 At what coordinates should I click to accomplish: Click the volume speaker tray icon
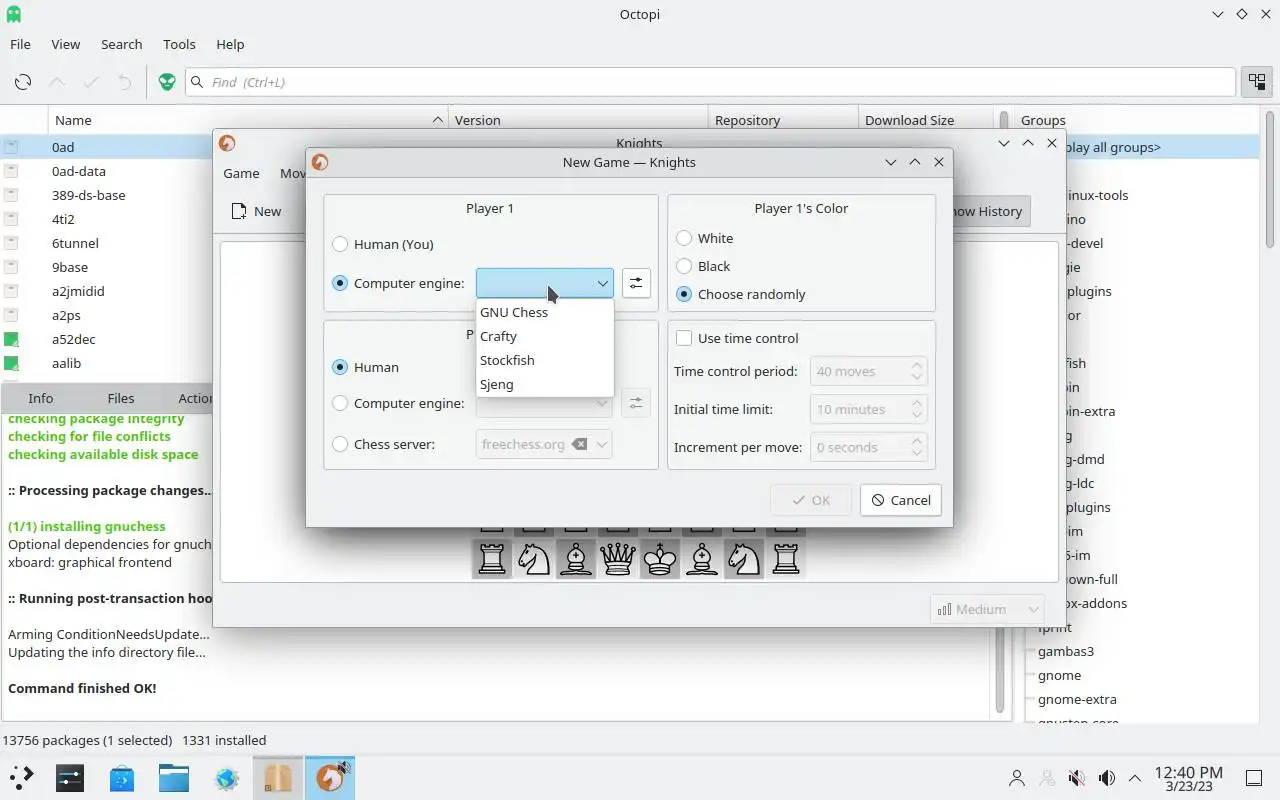coord(1107,778)
